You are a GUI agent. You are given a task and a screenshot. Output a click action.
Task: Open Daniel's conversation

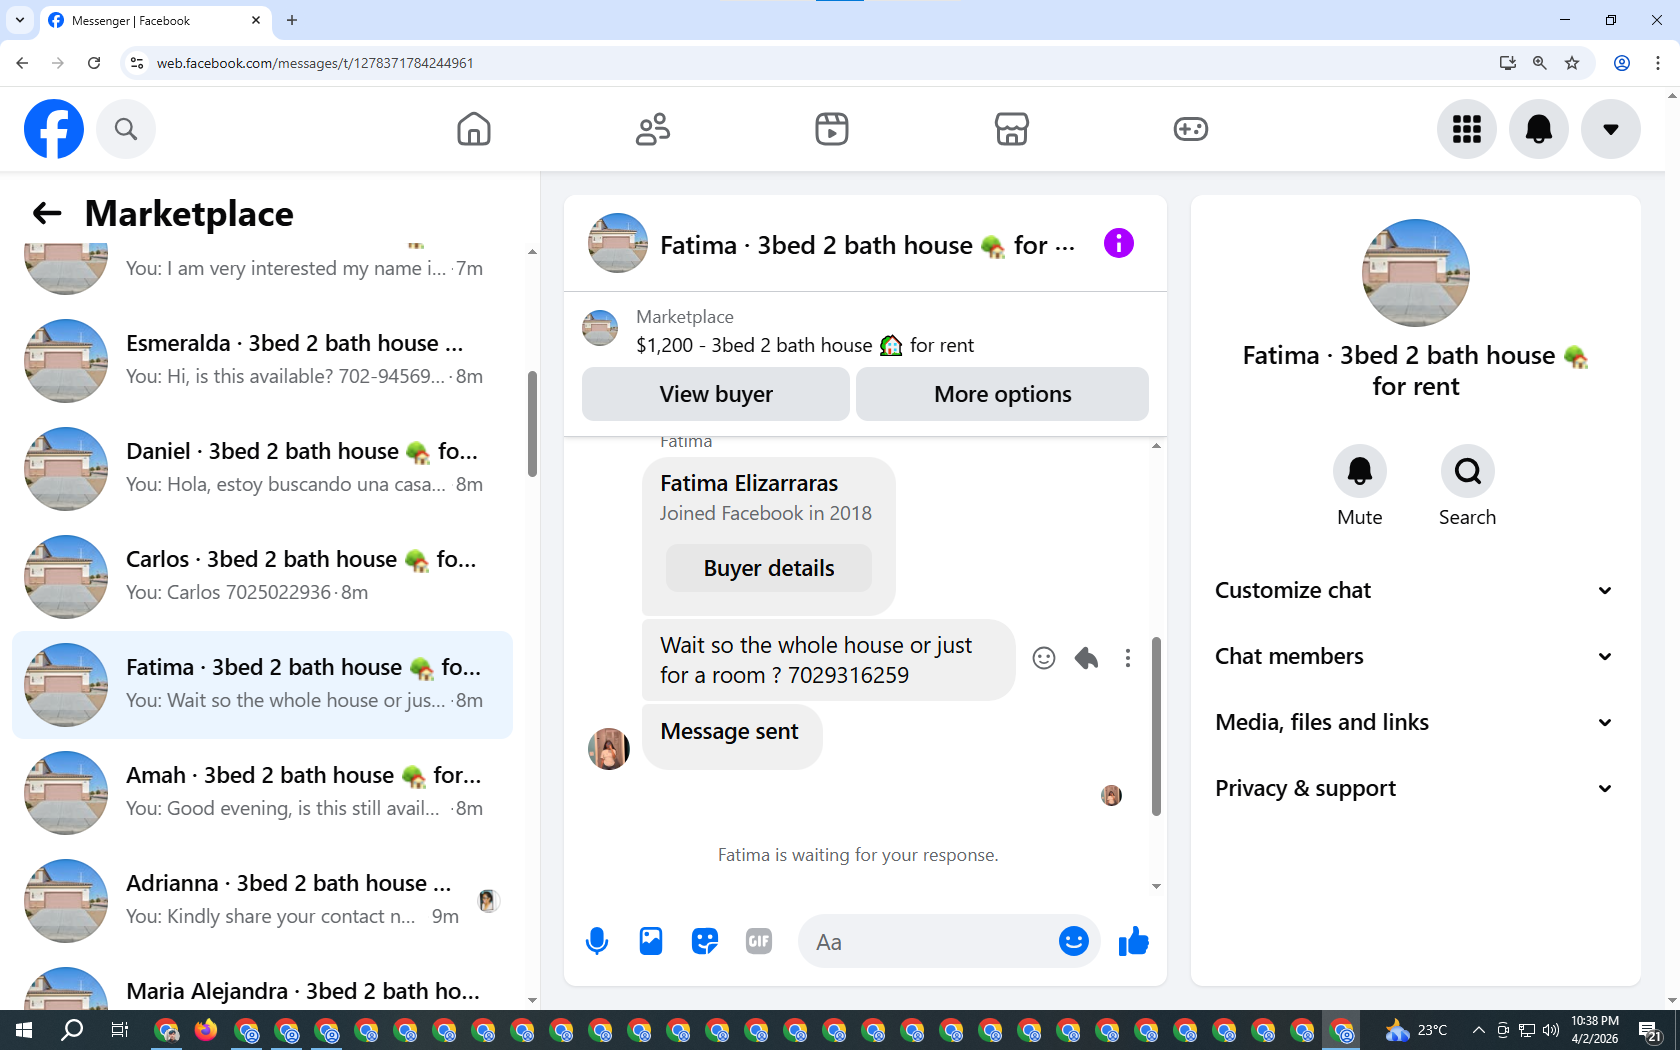pos(263,469)
